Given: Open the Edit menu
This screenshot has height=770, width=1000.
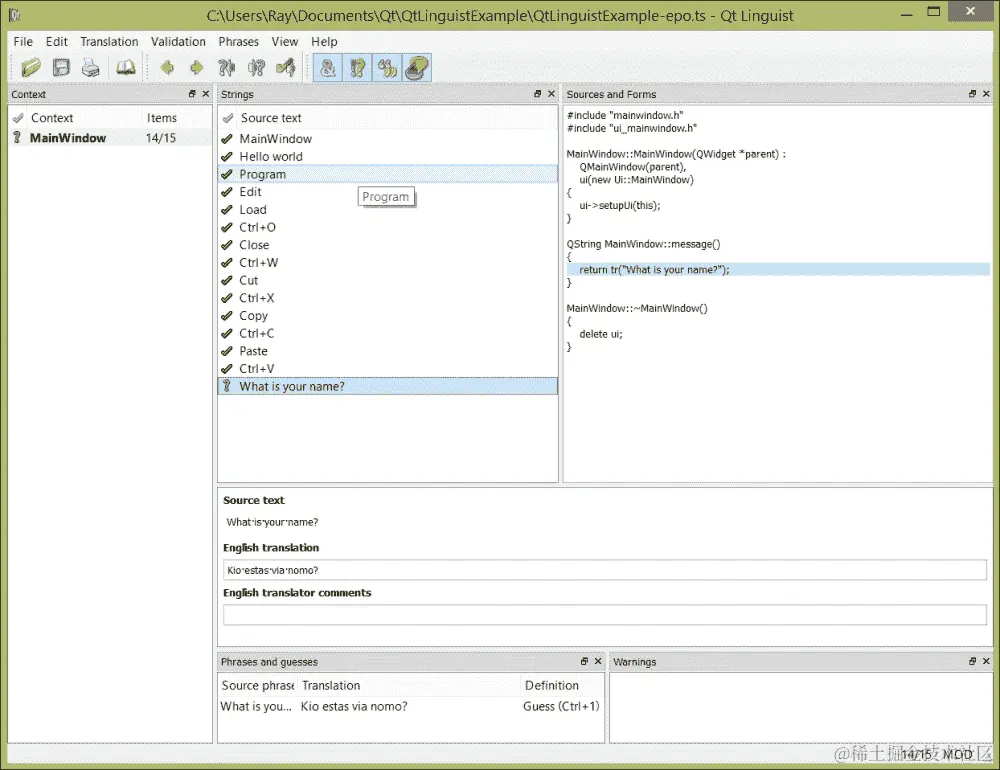Looking at the screenshot, I should (56, 41).
